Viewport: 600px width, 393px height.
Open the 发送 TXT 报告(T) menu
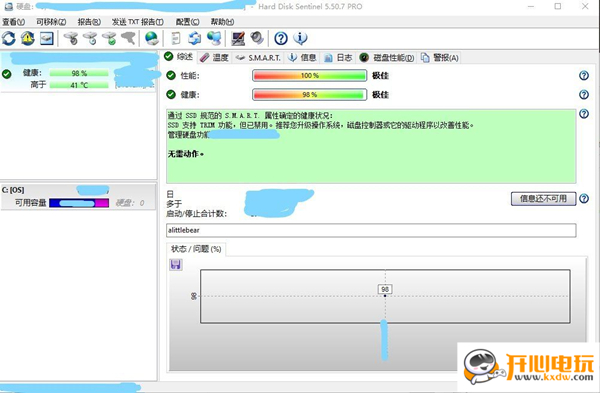[138, 22]
